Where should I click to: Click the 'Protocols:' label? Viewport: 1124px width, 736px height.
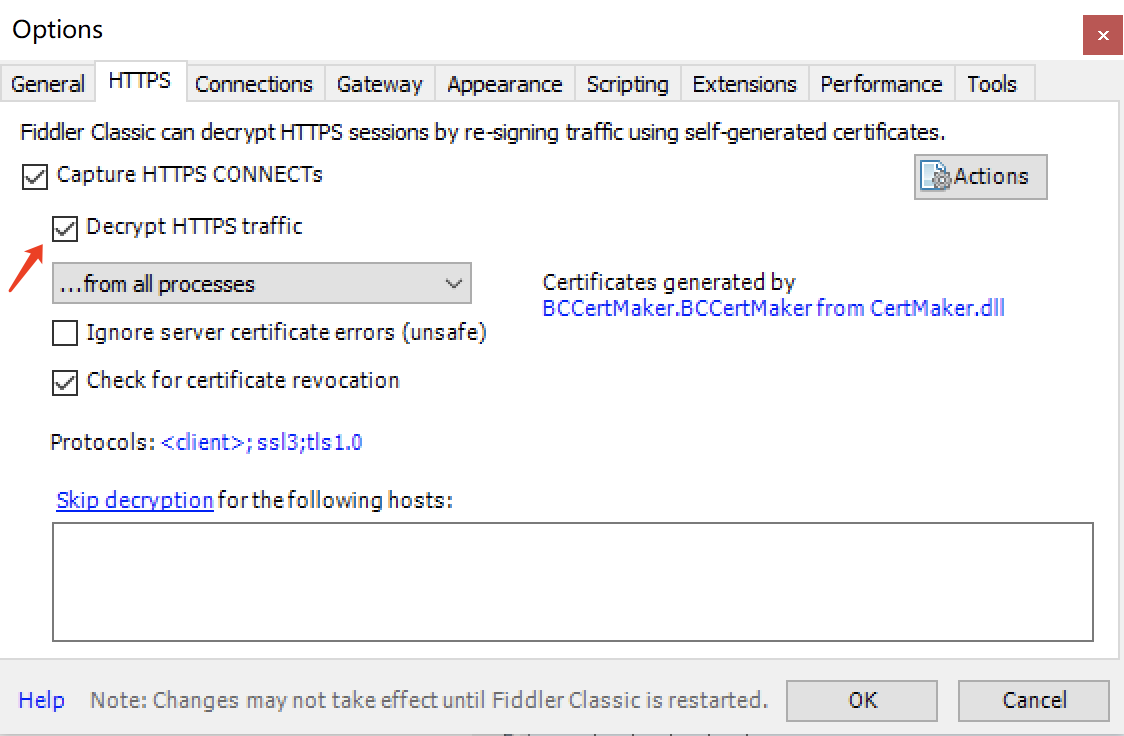[x=103, y=442]
